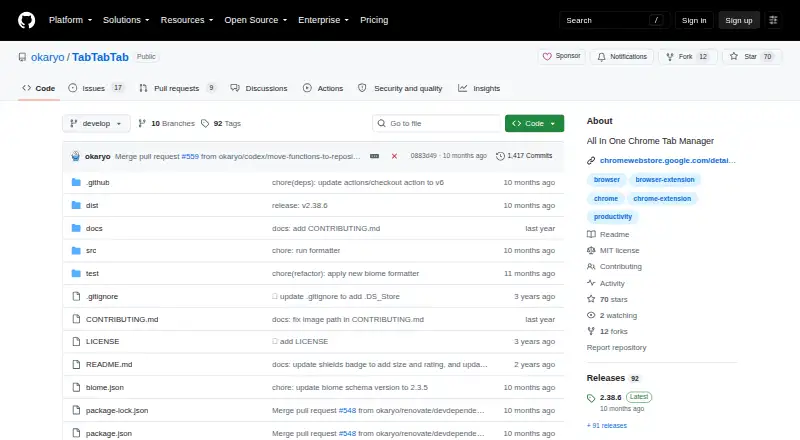Open okaryo avatar in commit row
Screen dimensions: 800x440
pyautogui.click(x=76, y=156)
